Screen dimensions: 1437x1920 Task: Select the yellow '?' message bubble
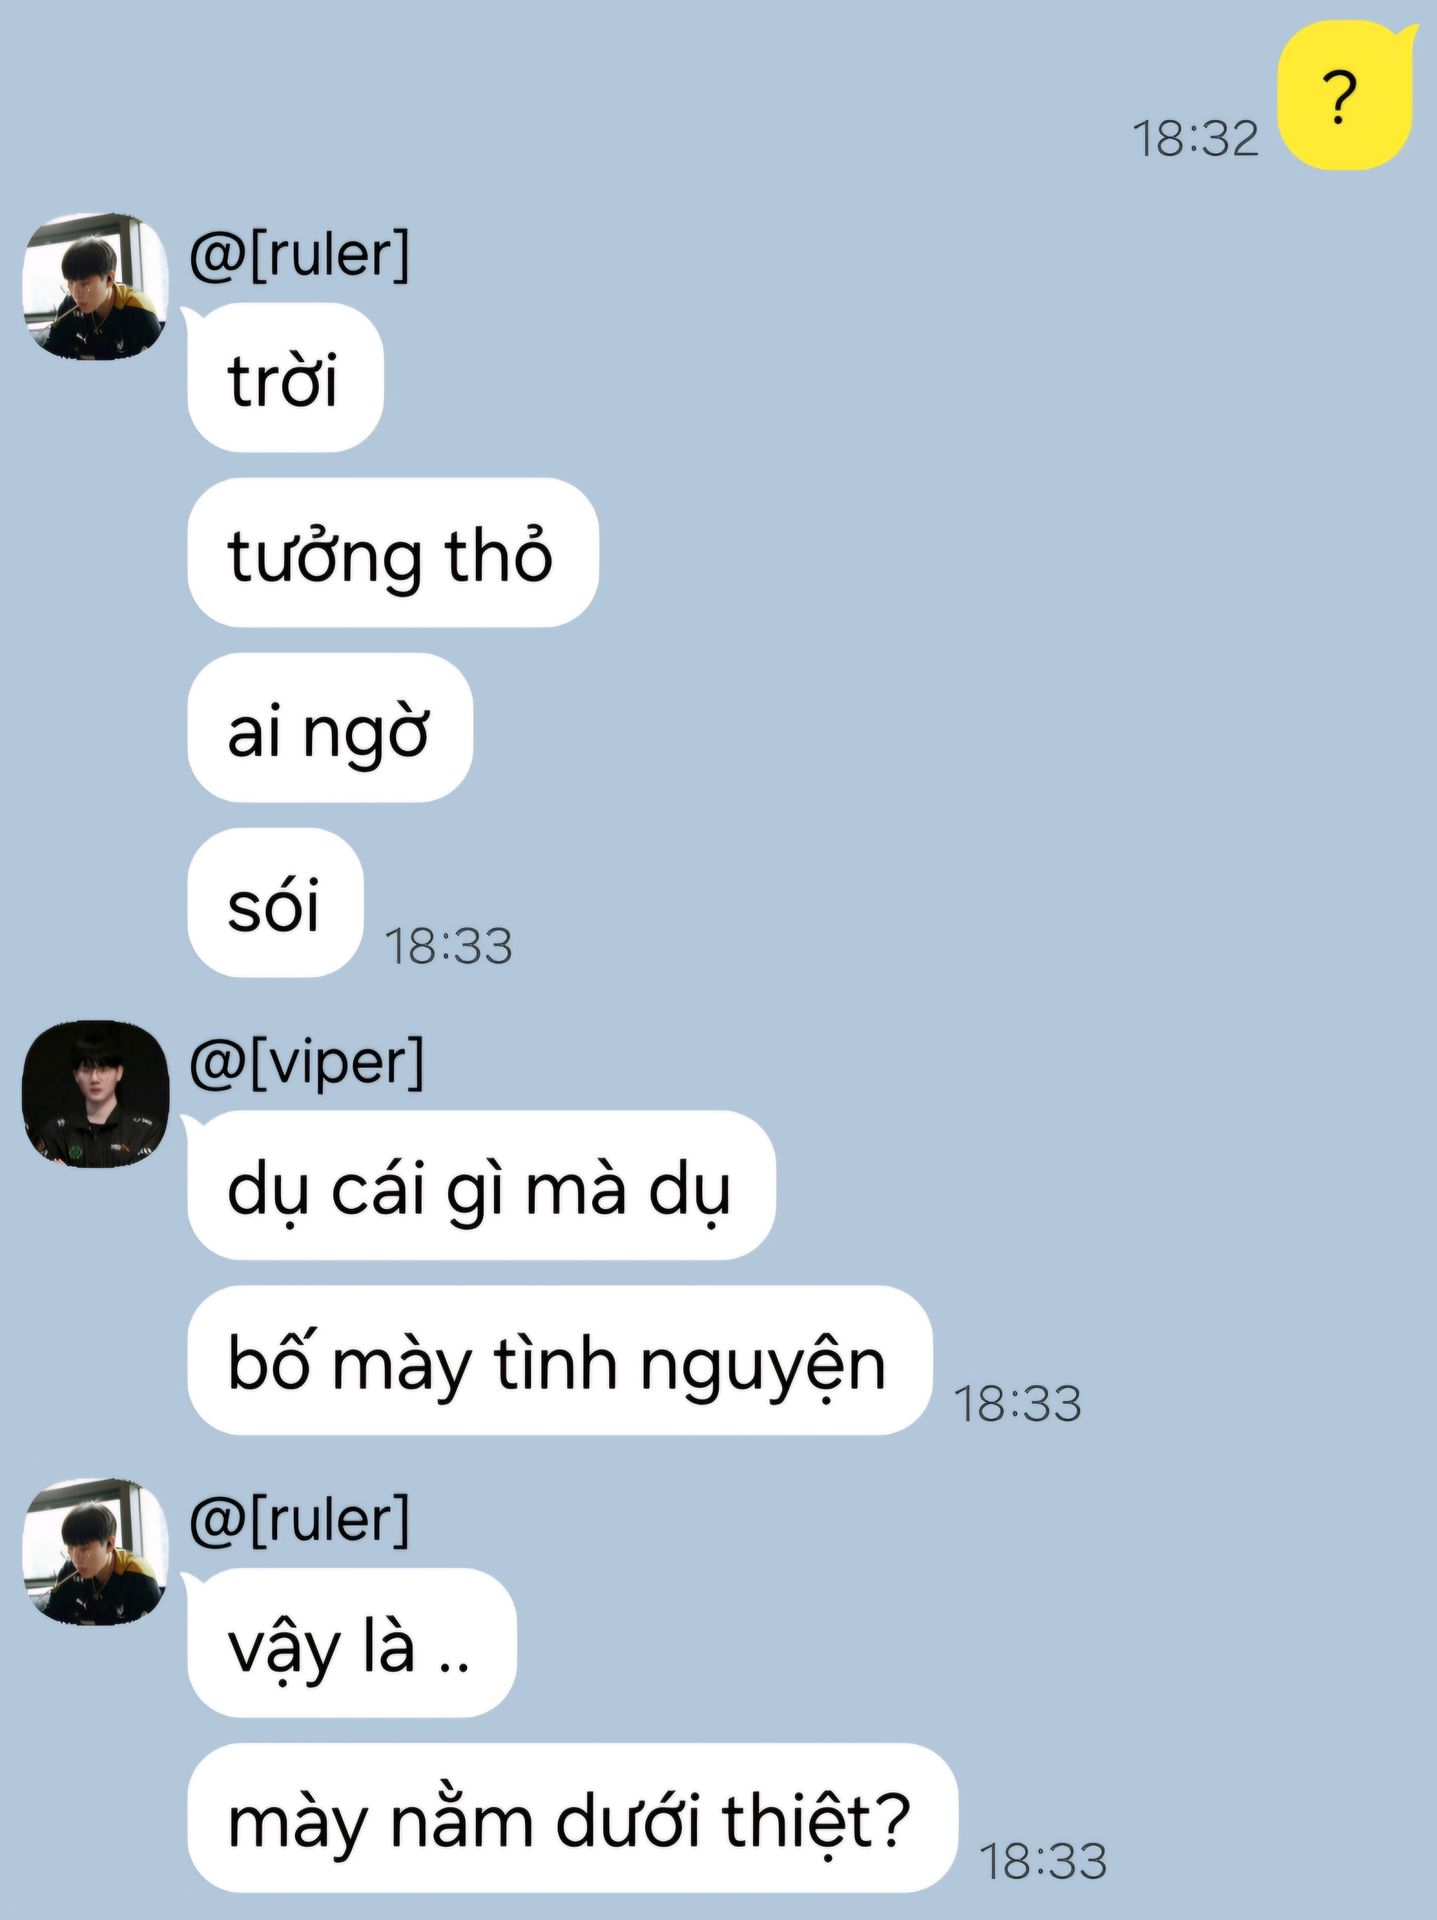1347,97
